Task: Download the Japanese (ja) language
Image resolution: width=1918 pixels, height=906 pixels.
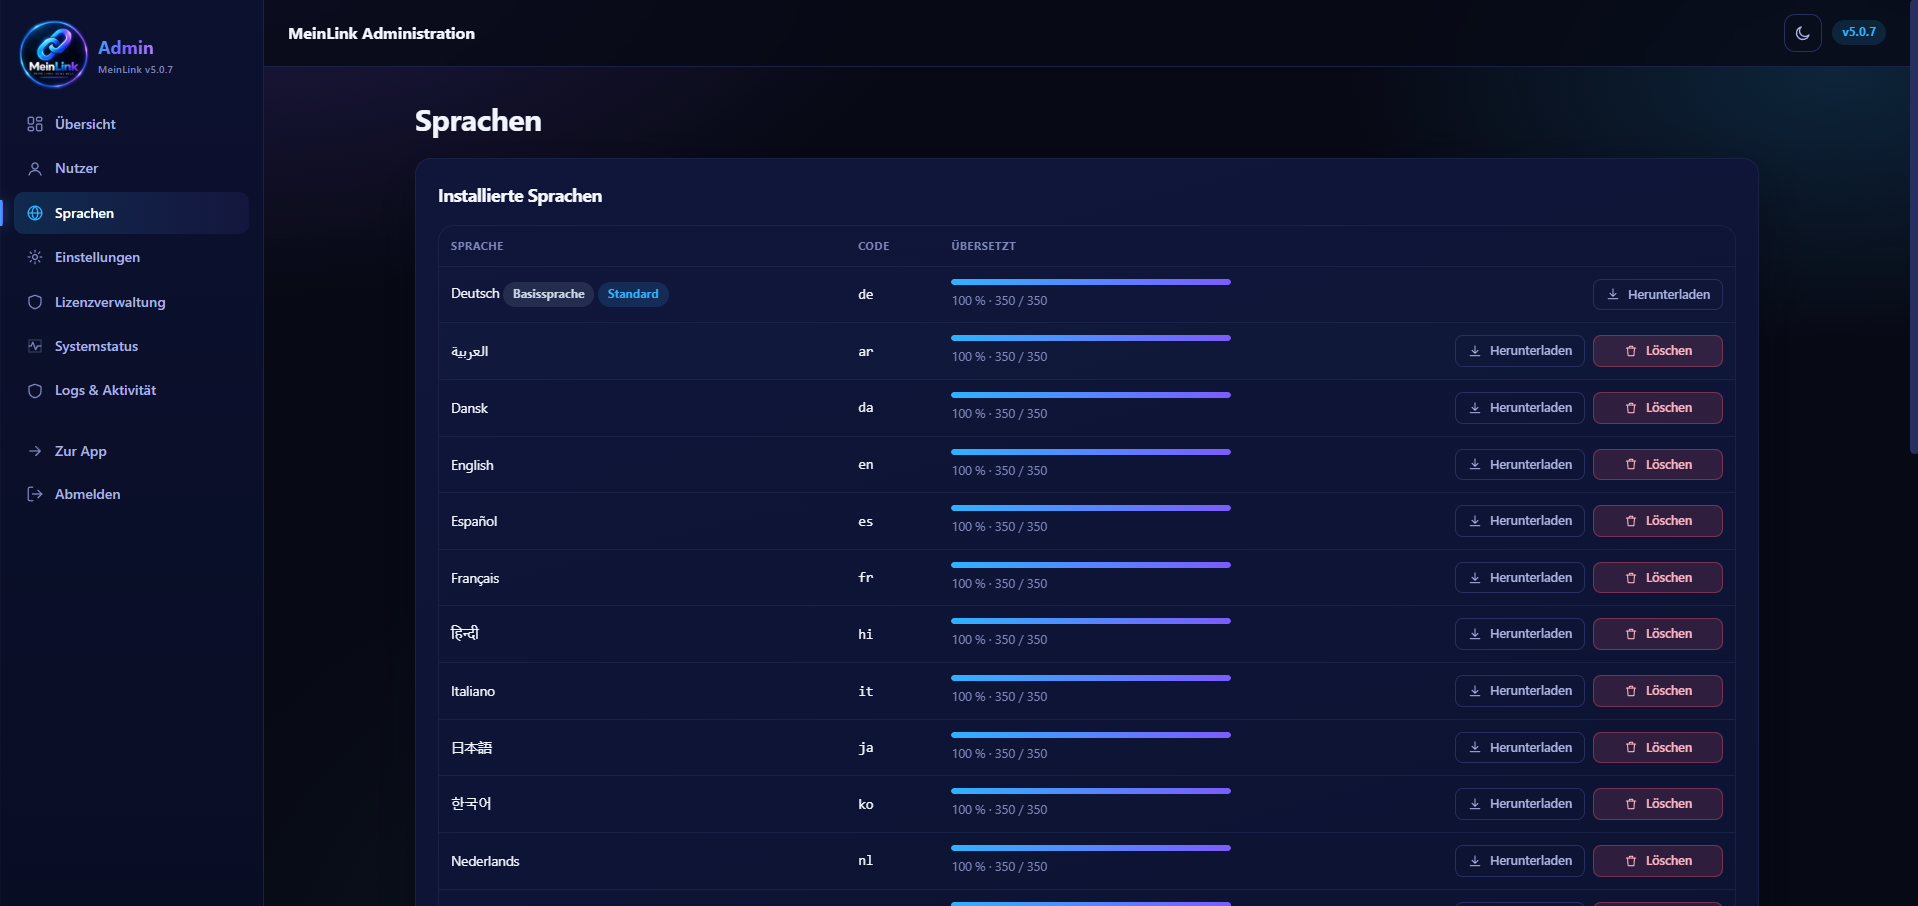Action: (1519, 748)
